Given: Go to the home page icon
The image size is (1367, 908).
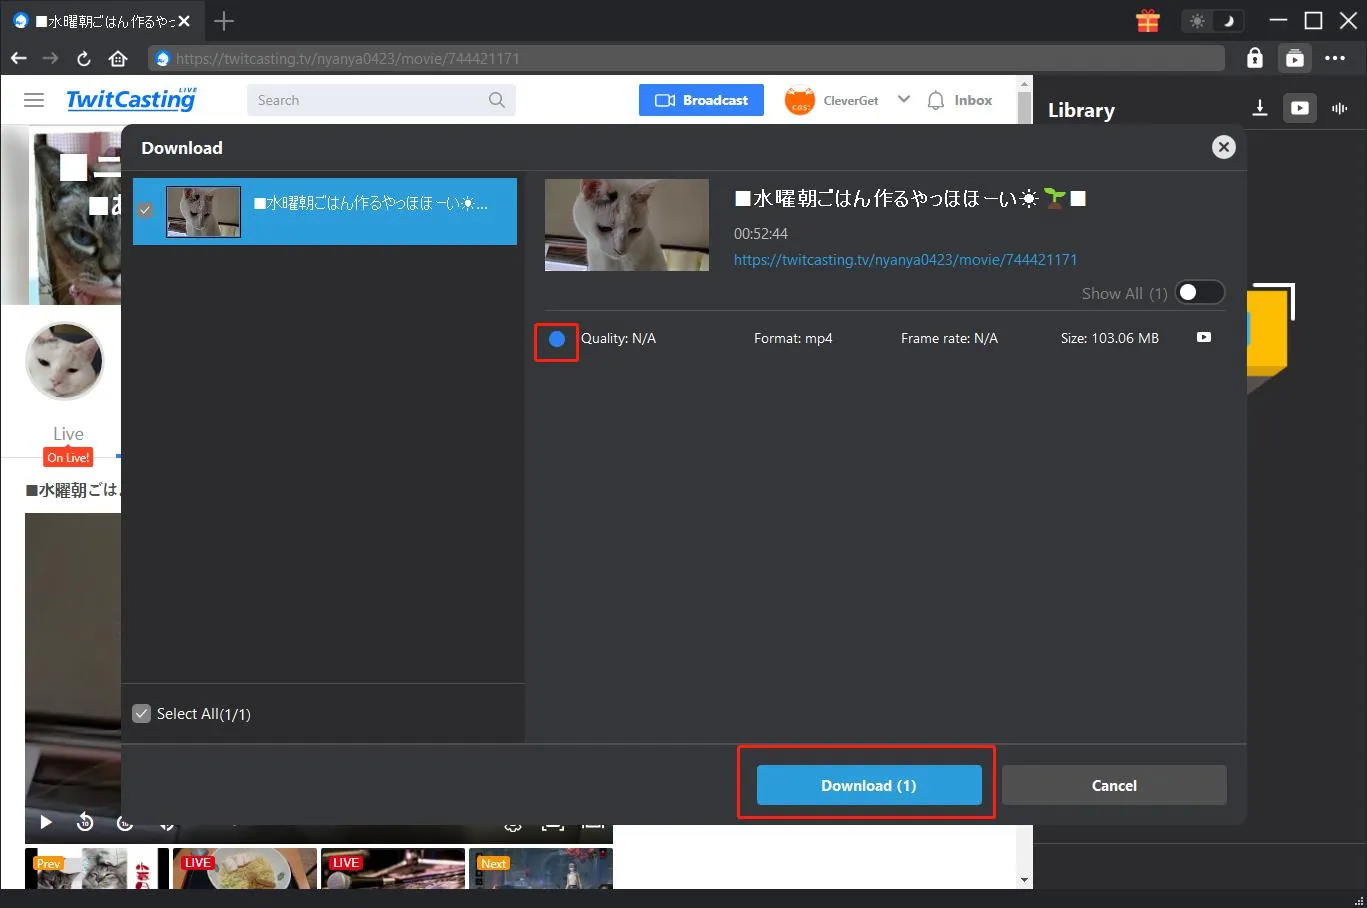Looking at the screenshot, I should 118,58.
